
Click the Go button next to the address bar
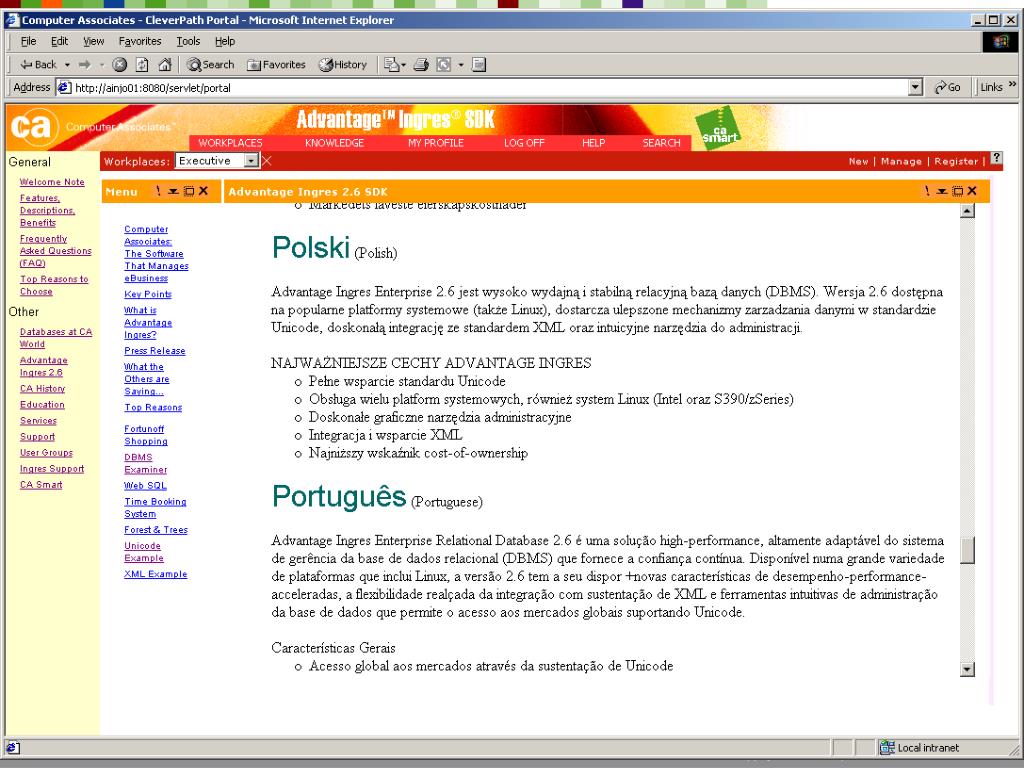click(948, 88)
